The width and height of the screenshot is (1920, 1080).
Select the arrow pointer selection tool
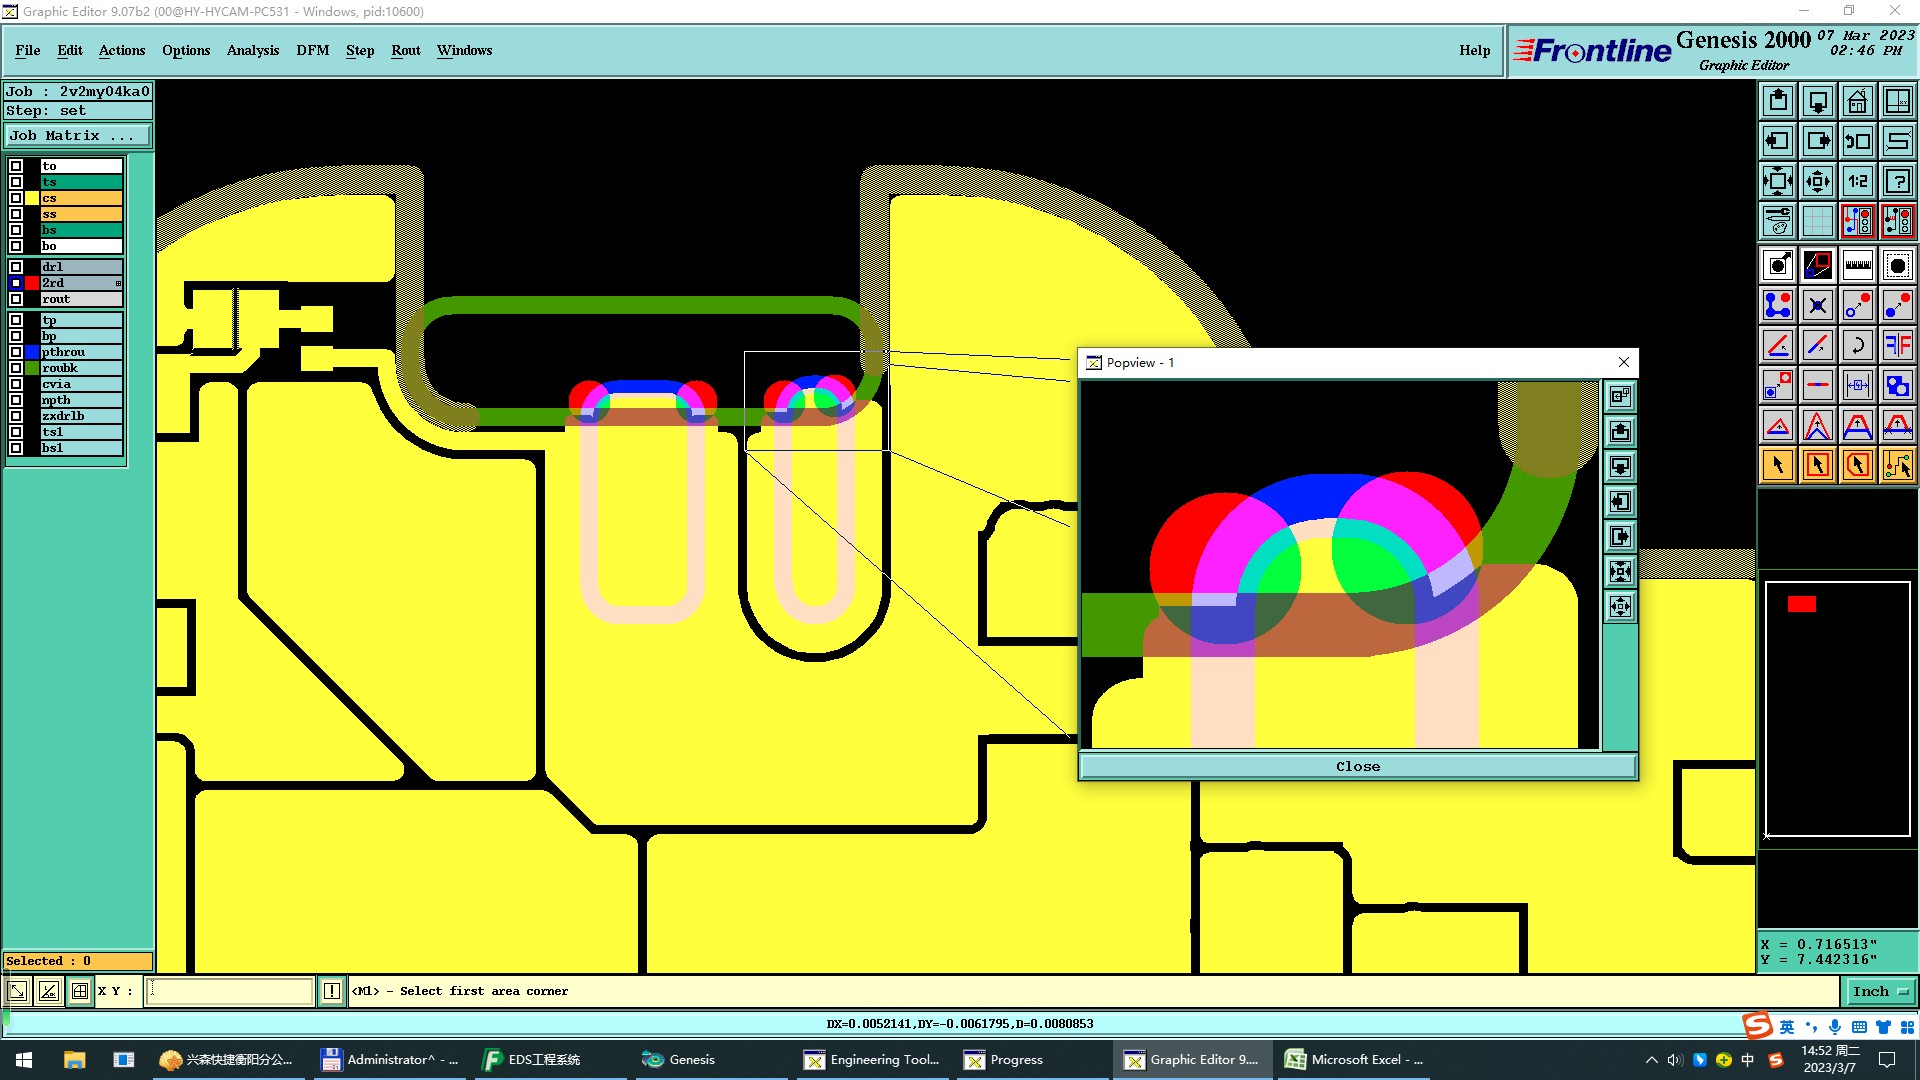tap(1778, 465)
